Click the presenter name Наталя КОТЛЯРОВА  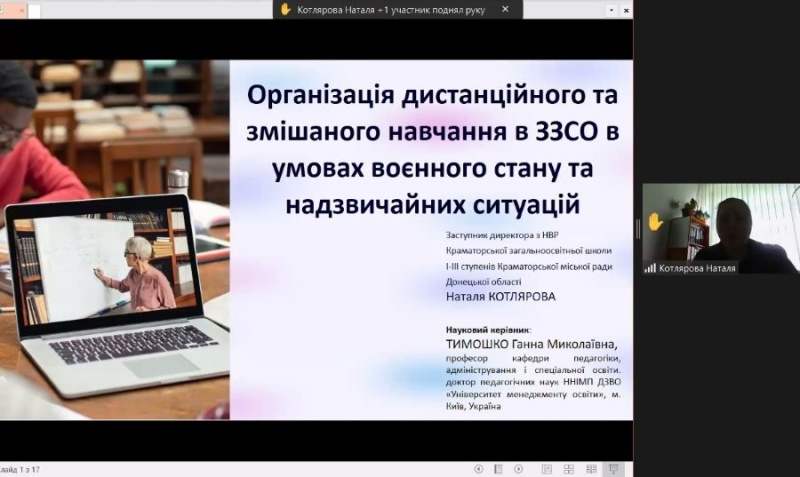tap(501, 297)
